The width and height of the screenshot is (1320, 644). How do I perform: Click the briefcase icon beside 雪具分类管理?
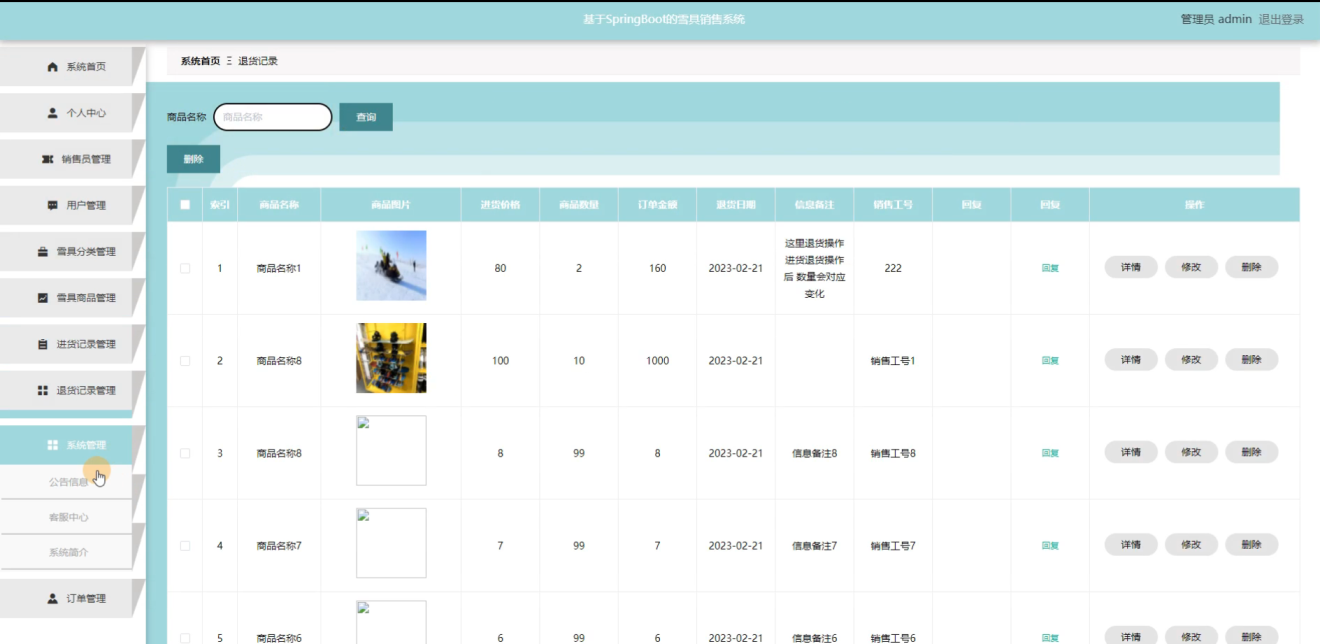tap(42, 251)
